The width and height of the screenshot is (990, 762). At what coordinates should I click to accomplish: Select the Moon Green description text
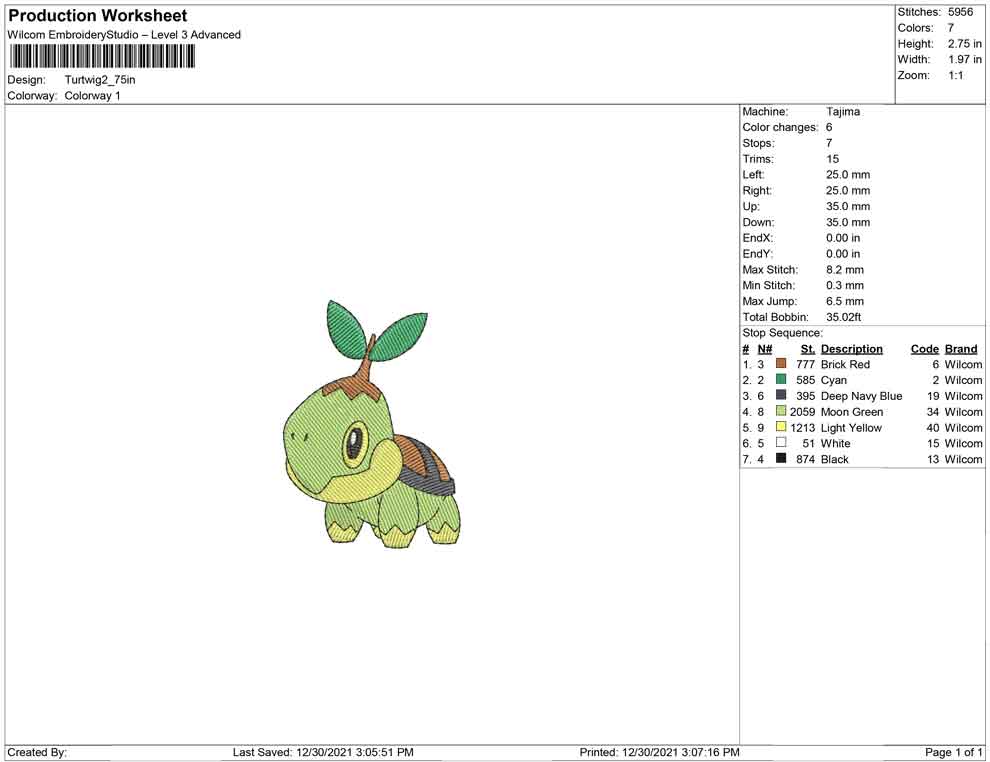click(x=852, y=412)
